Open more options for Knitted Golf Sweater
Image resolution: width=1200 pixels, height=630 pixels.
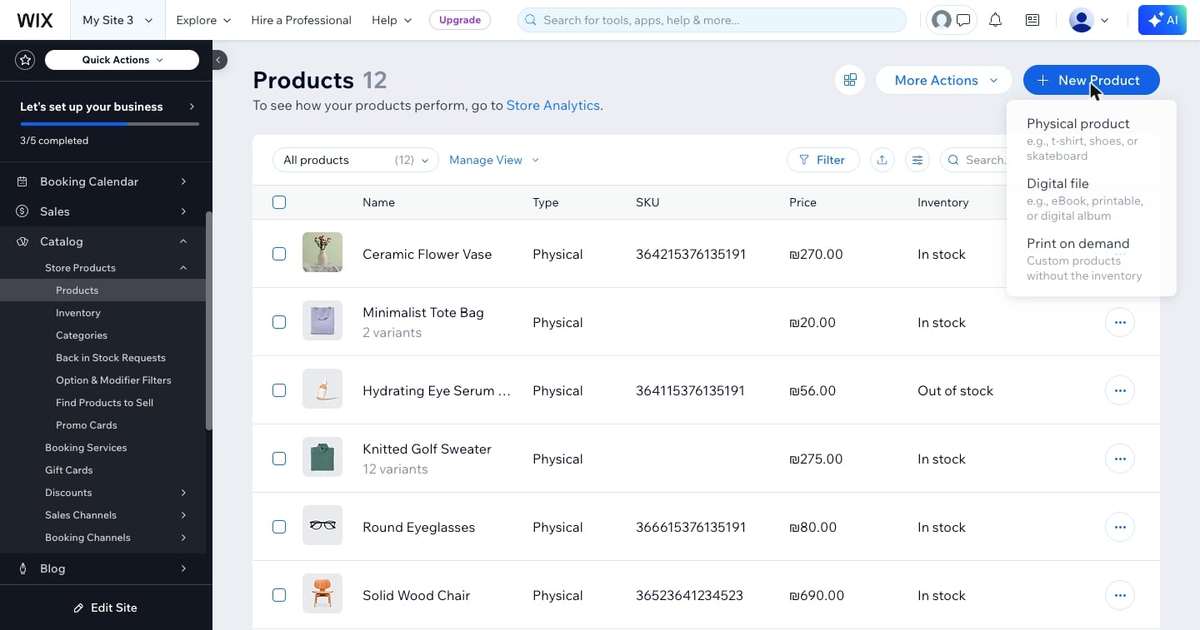click(1120, 459)
